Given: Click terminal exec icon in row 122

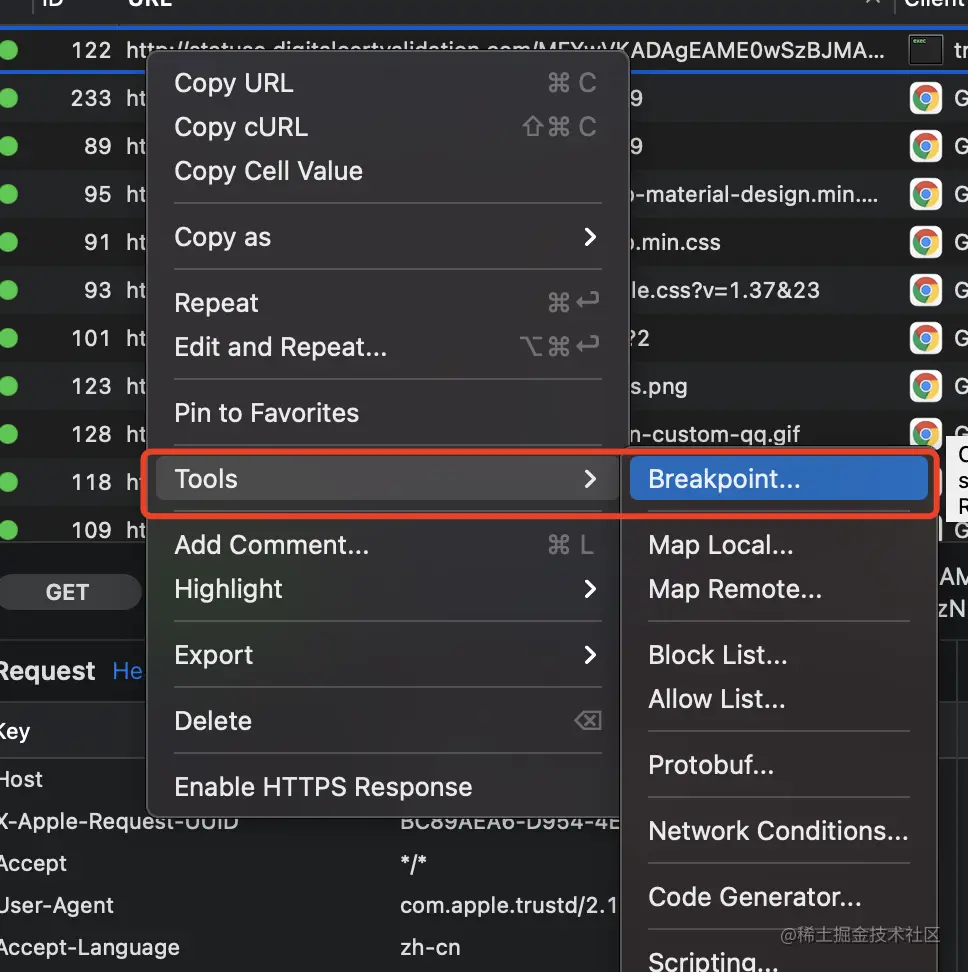Looking at the screenshot, I should coord(926,50).
